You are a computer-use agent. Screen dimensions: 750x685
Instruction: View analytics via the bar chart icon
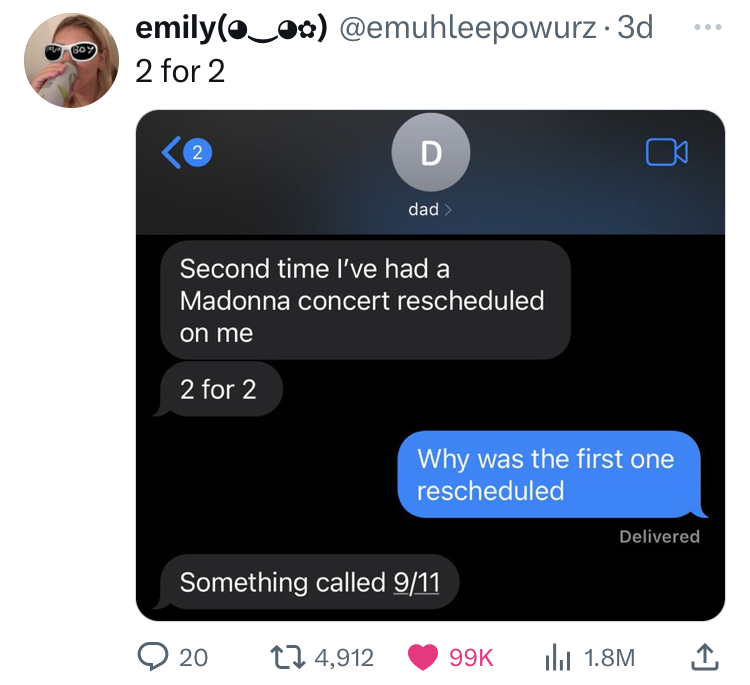pyautogui.click(x=558, y=658)
